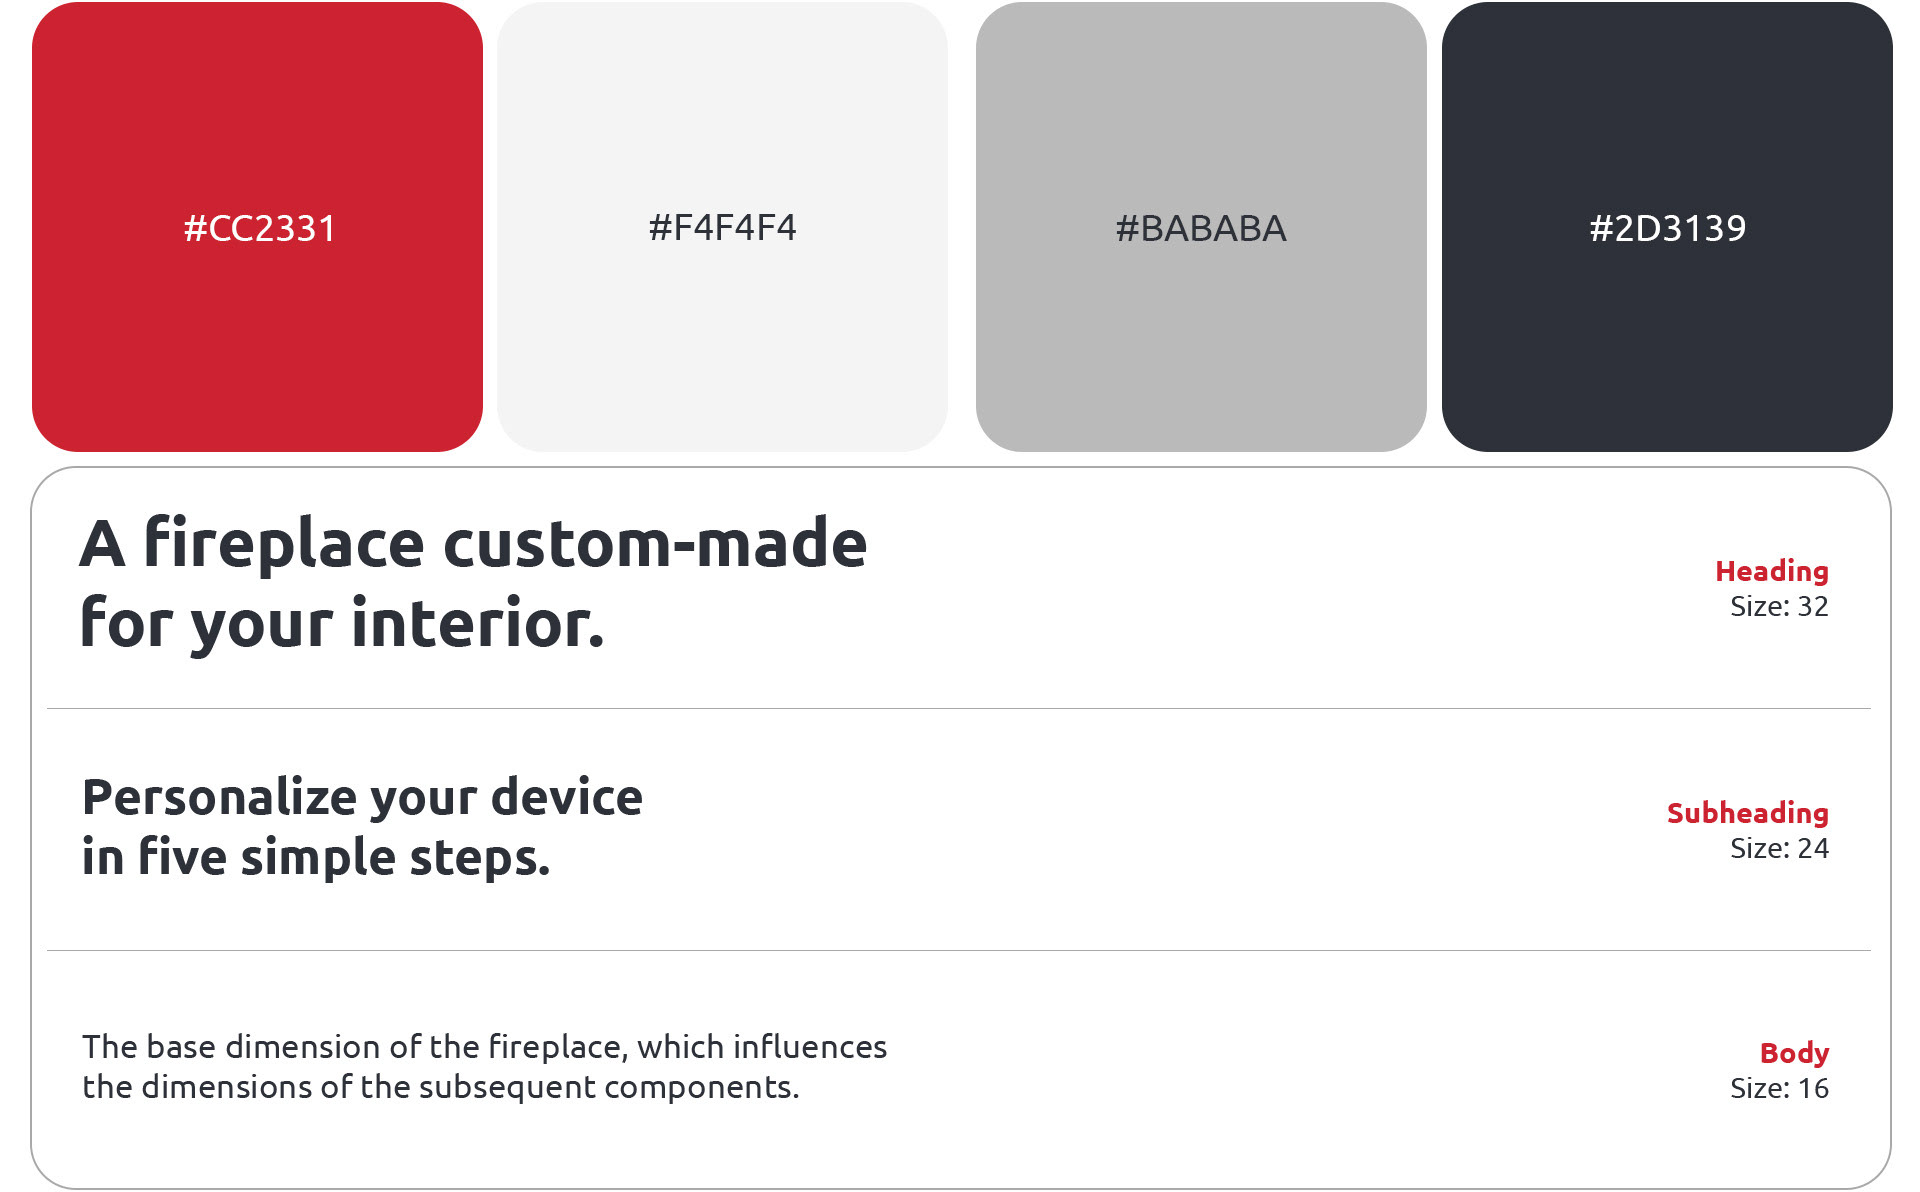Screen dimensions: 1920x1192
Task: Click the "A fireplace custom-made" heading line
Action: [x=473, y=544]
